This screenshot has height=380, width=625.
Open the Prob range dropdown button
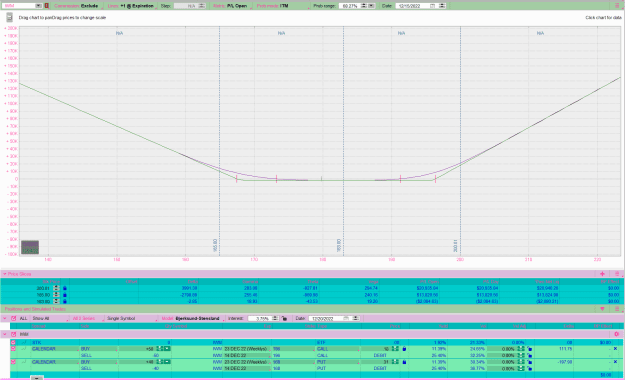tap(371, 6)
